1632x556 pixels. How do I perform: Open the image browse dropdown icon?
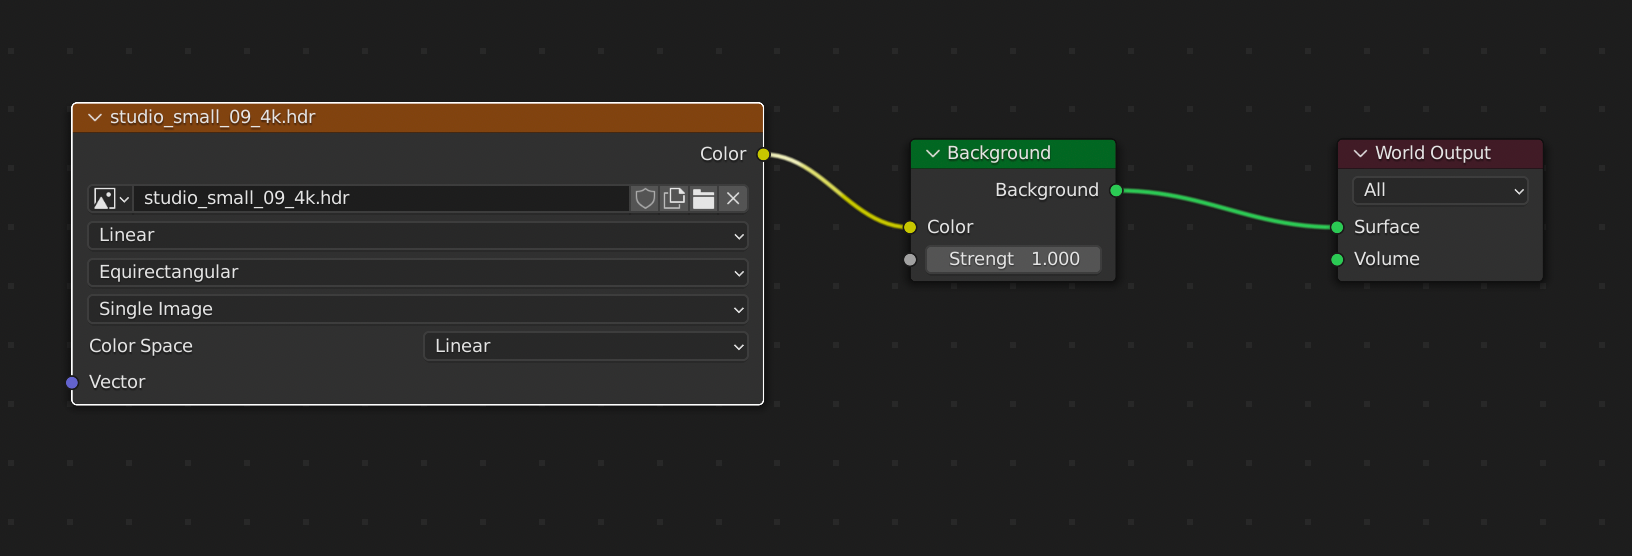click(x=111, y=198)
